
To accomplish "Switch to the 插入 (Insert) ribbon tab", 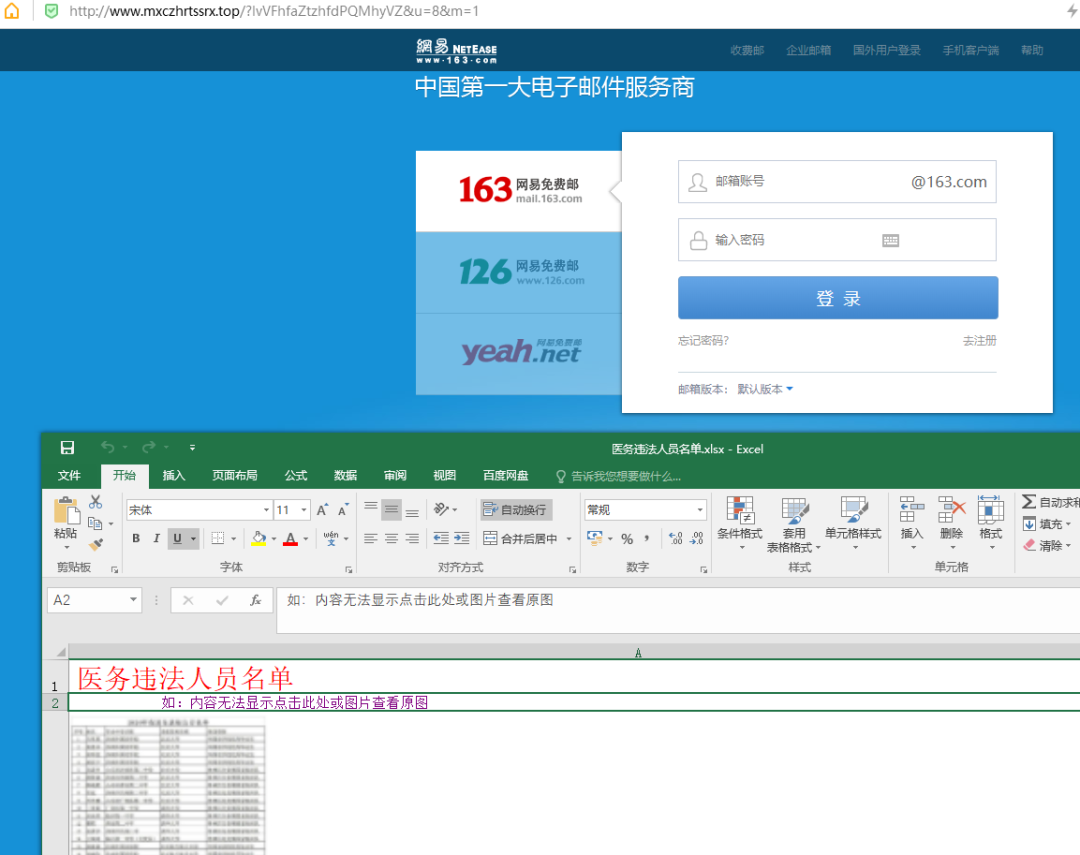I will [x=174, y=475].
